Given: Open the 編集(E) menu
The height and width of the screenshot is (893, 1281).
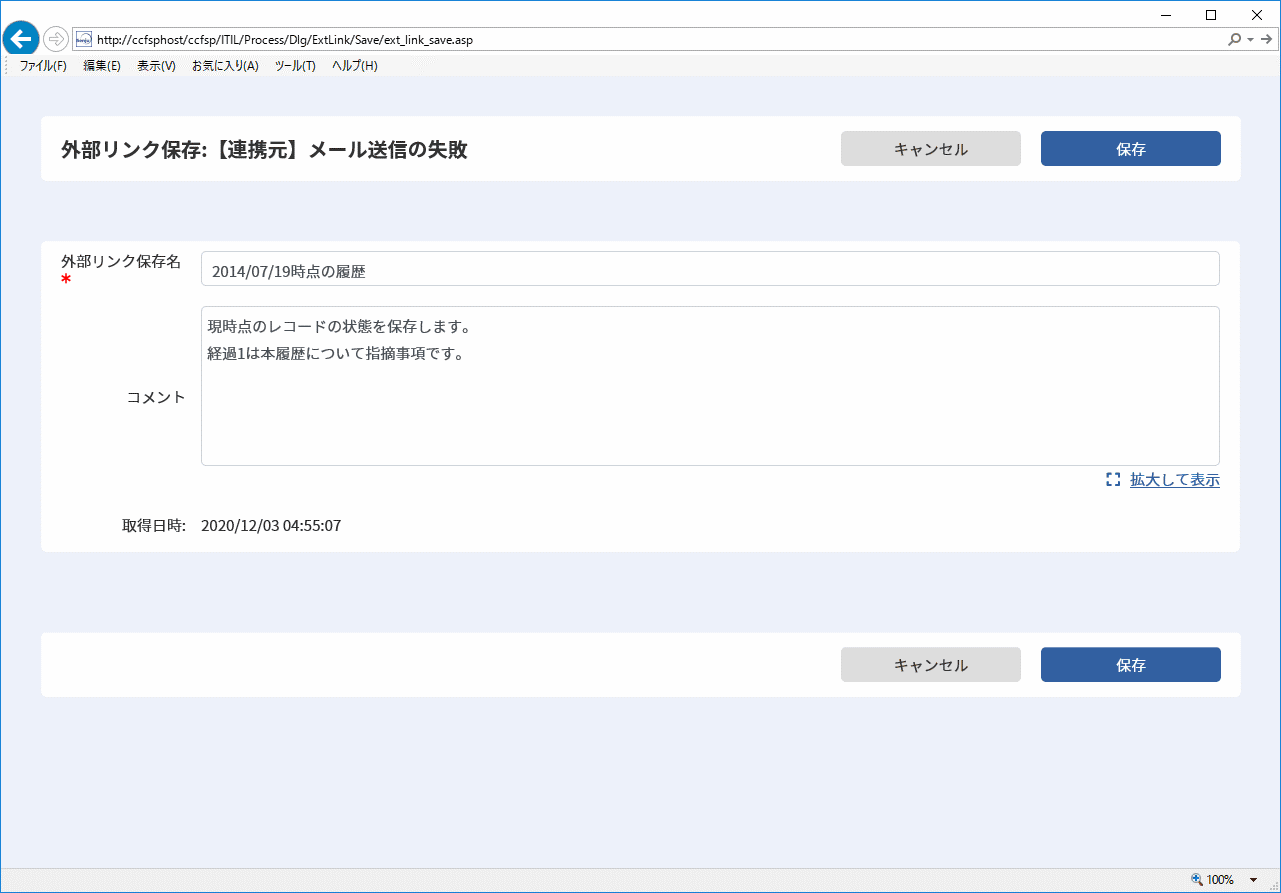Looking at the screenshot, I should coord(102,66).
